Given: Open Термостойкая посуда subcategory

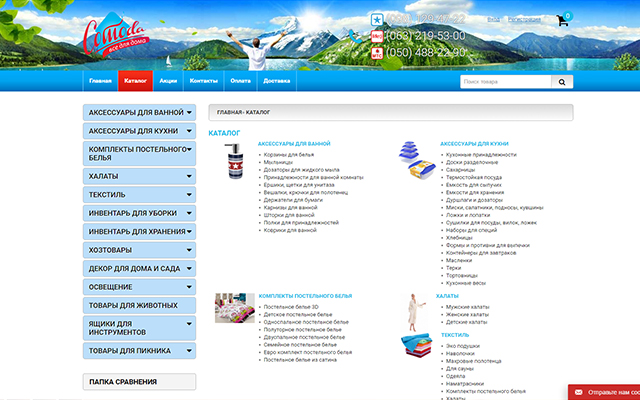Looking at the screenshot, I should pyautogui.click(x=474, y=178).
